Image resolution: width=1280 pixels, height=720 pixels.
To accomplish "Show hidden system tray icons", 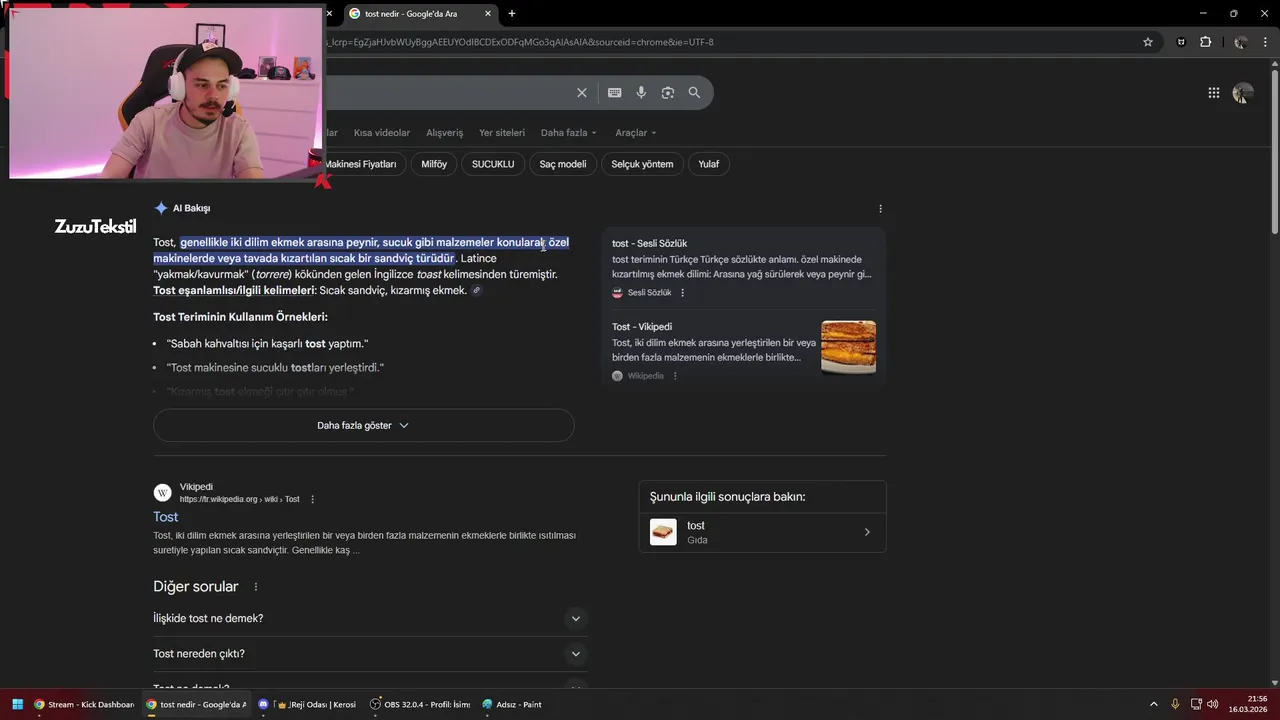I will [1153, 704].
